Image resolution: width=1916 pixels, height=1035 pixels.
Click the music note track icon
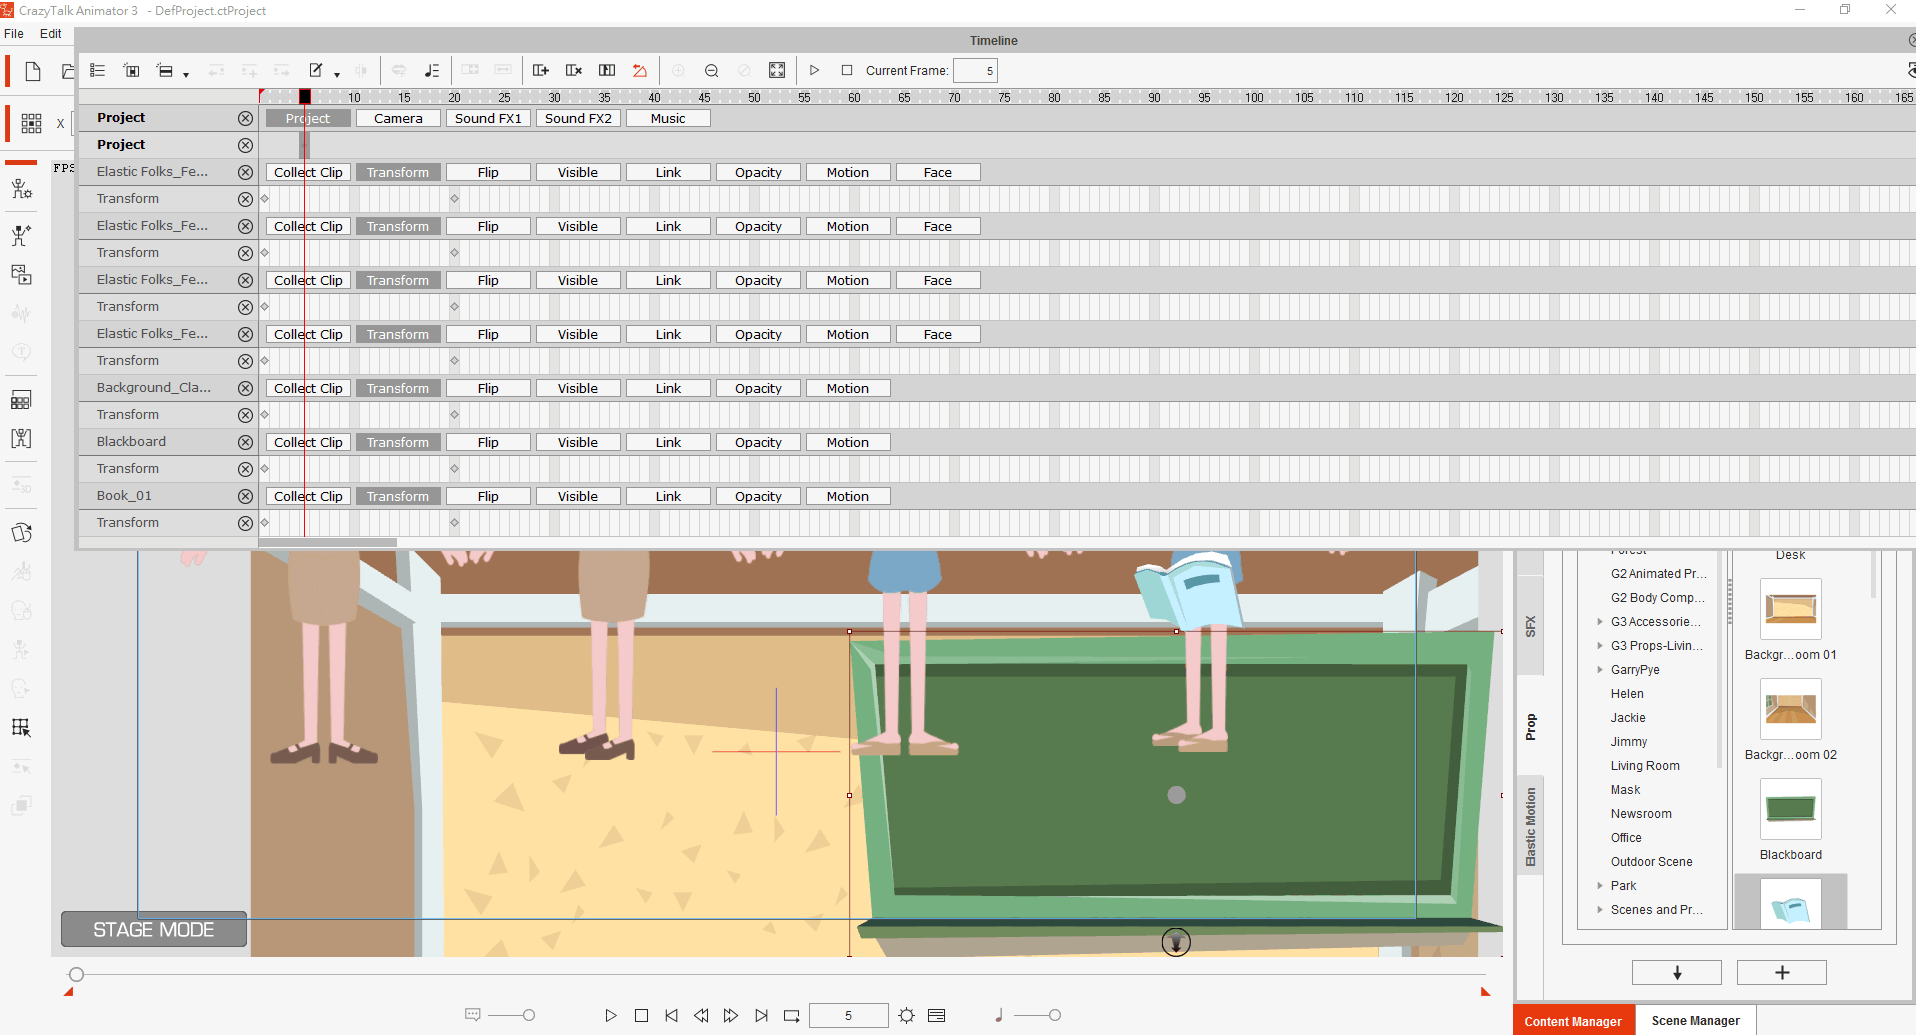pyautogui.click(x=431, y=70)
